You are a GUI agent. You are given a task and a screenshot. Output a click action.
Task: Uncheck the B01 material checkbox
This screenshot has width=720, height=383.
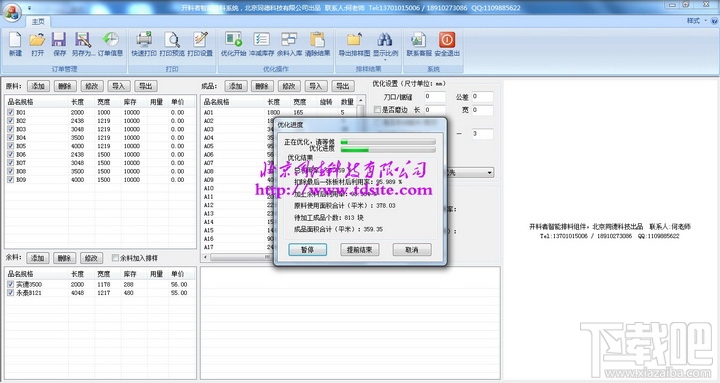tap(11, 112)
